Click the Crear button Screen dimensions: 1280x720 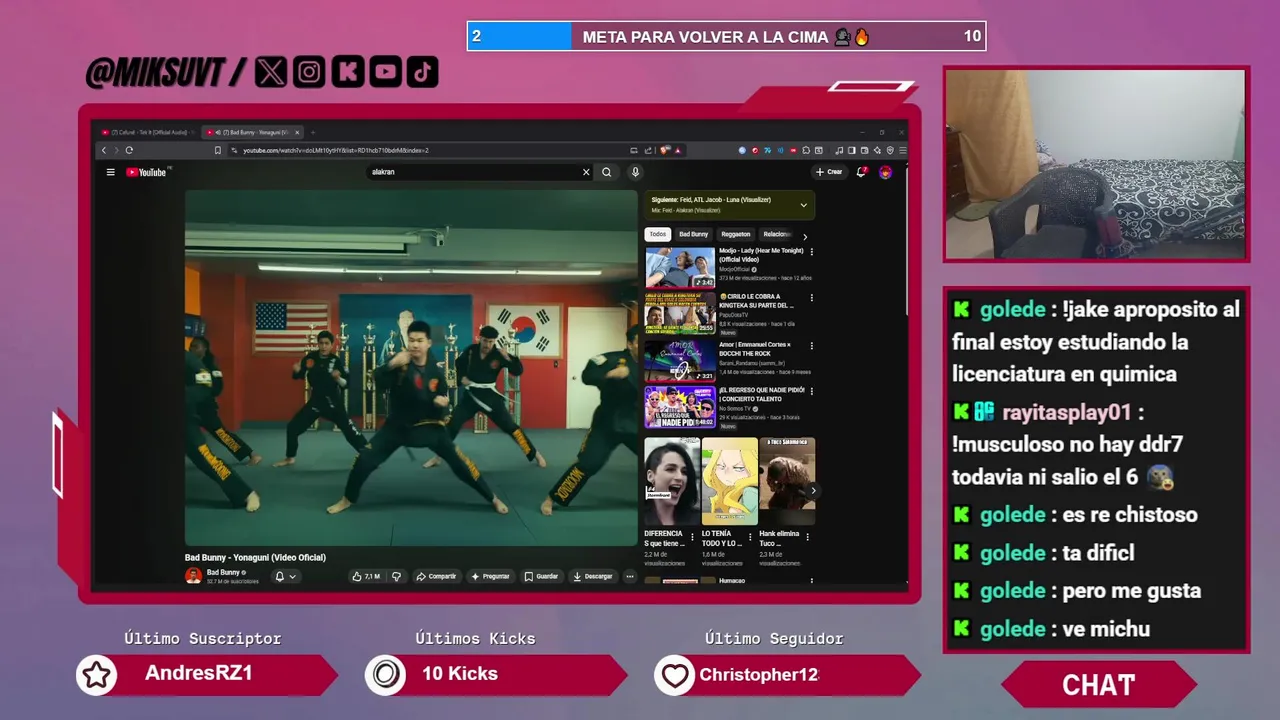[829, 172]
